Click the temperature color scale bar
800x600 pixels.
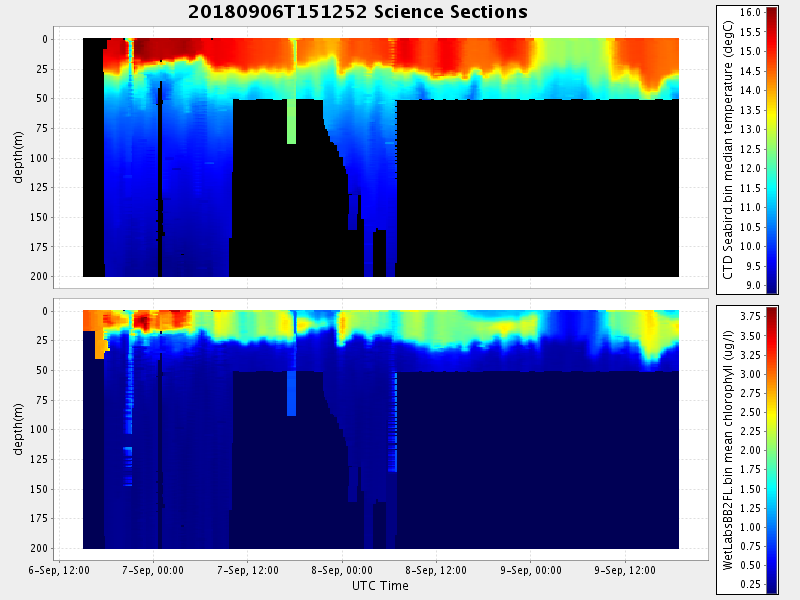pyautogui.click(x=772, y=150)
